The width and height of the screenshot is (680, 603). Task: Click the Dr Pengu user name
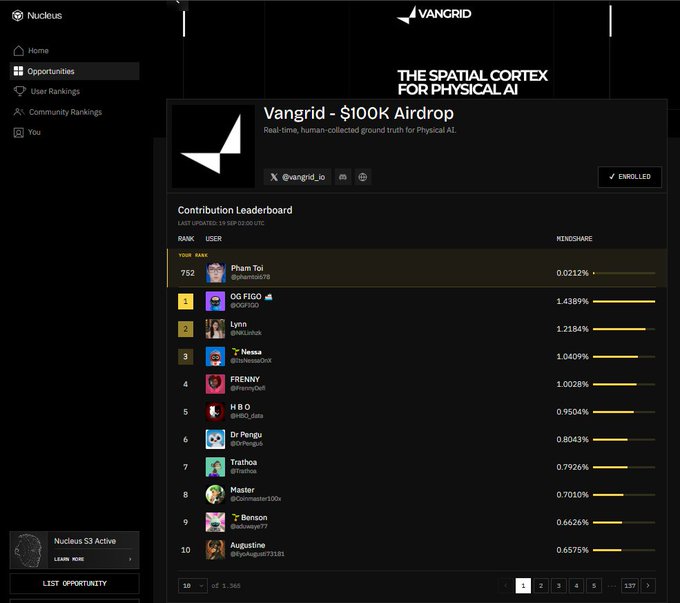(246, 435)
